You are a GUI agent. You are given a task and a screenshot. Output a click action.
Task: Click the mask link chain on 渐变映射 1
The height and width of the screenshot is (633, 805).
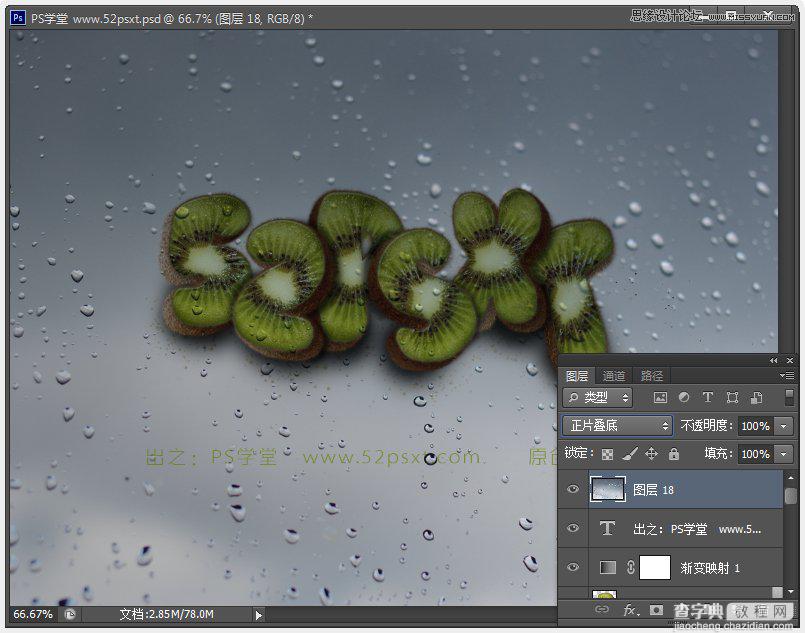[631, 567]
